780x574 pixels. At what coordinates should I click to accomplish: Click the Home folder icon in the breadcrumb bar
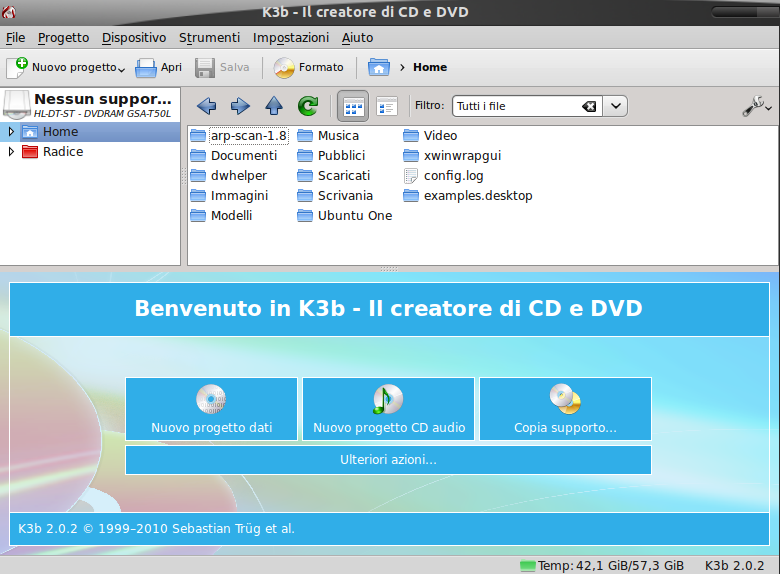[x=379, y=67]
